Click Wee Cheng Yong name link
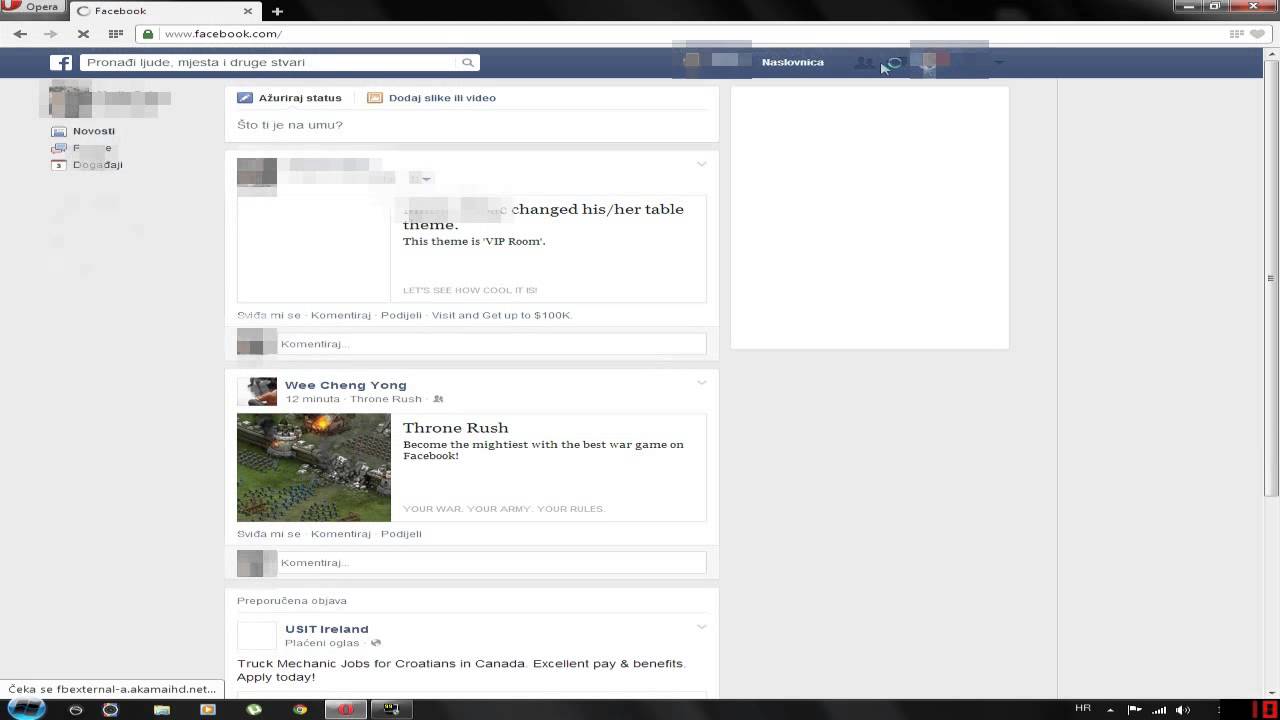The height and width of the screenshot is (720, 1280). [x=346, y=385]
